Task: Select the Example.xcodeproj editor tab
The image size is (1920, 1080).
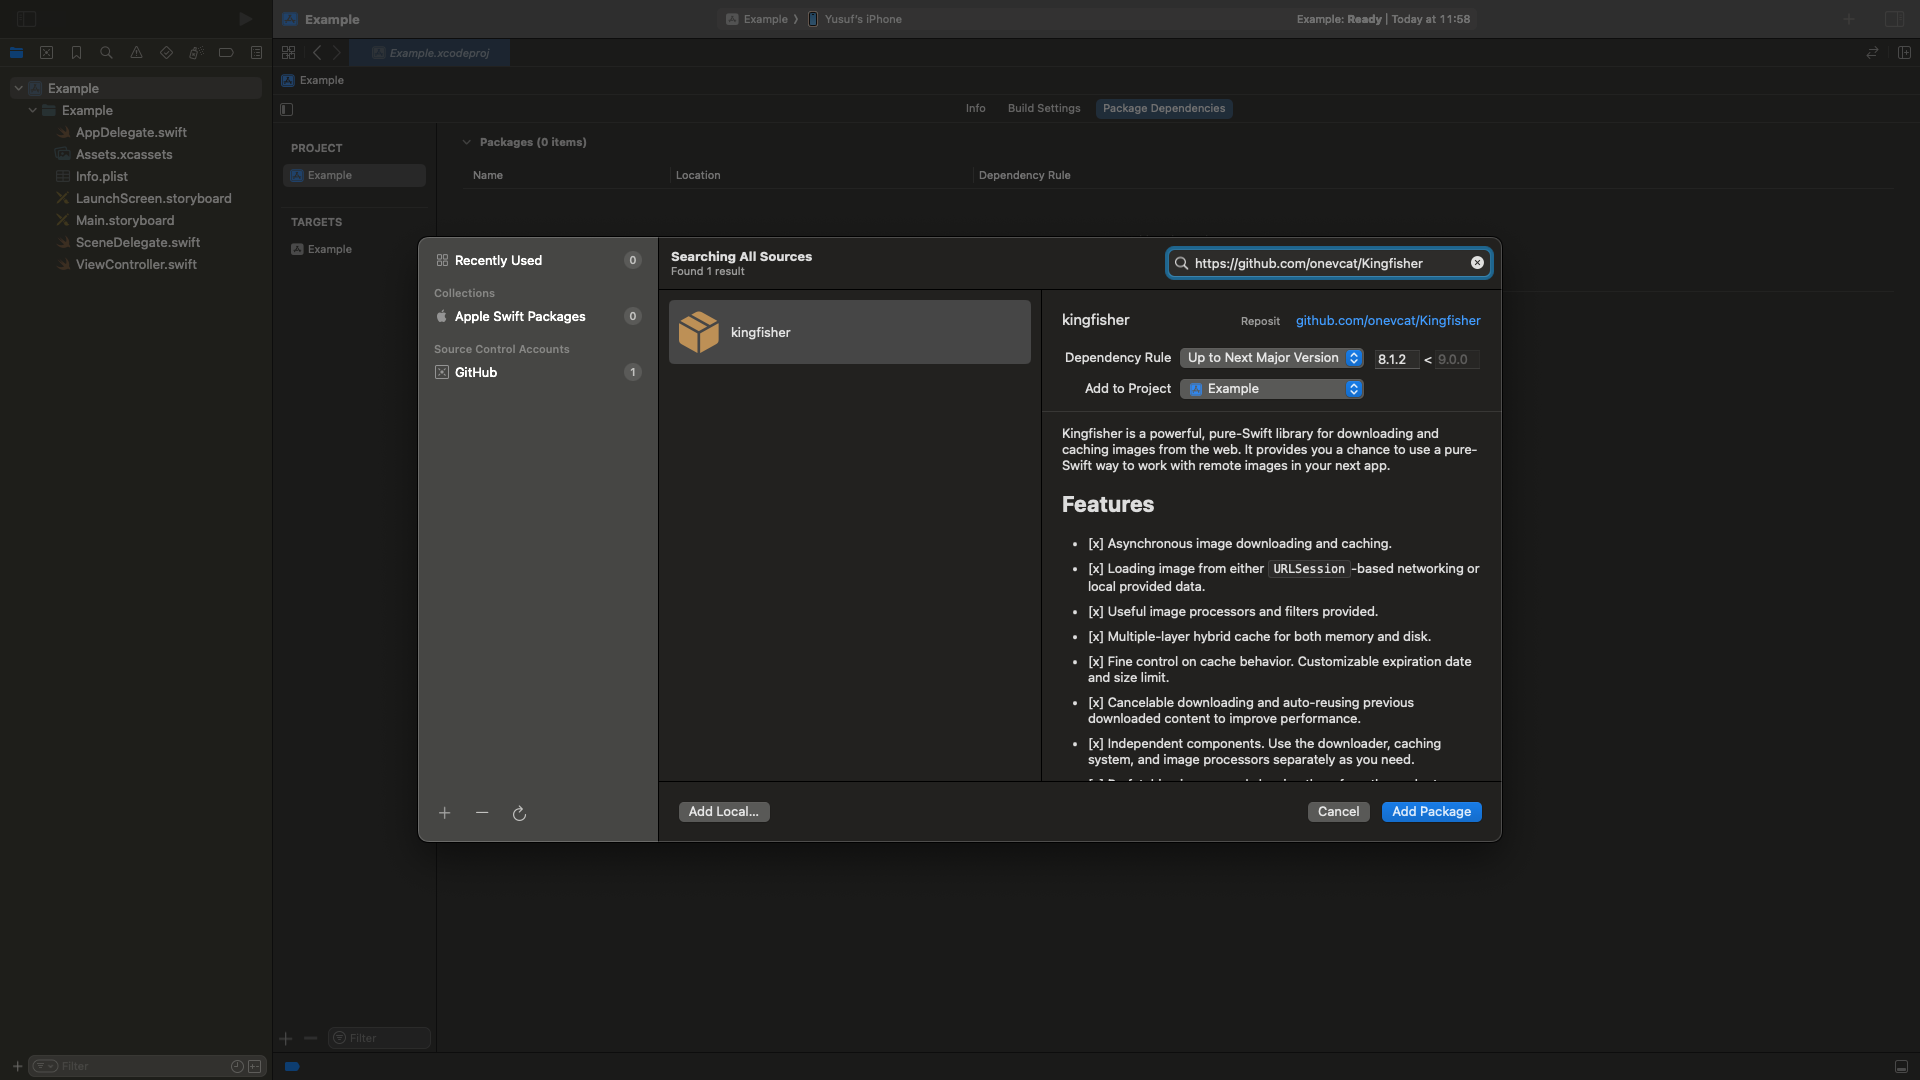Action: click(430, 53)
